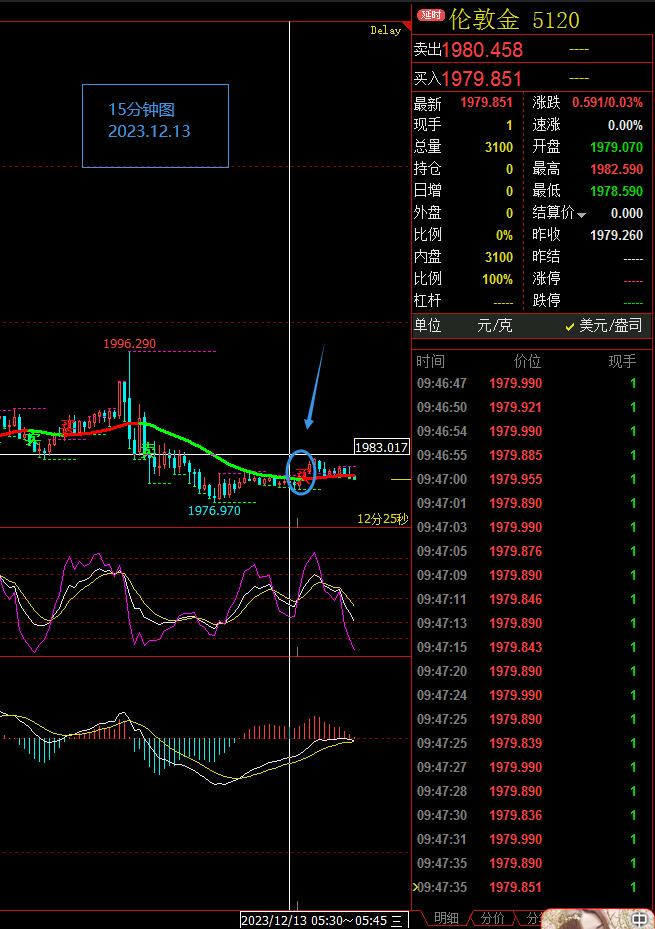
Task: Click the 卖出 price 1980.458
Action: tap(482, 50)
